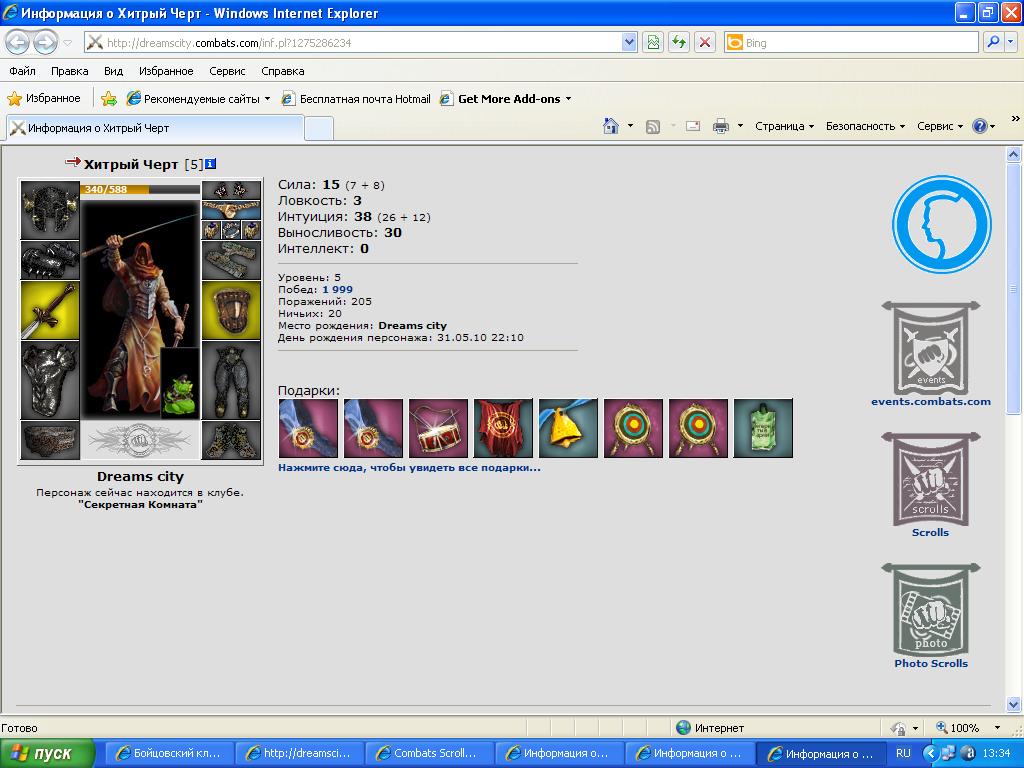The height and width of the screenshot is (768, 1024).
Task: Expand the Get More Add-ons dropdown
Action: coord(568,99)
